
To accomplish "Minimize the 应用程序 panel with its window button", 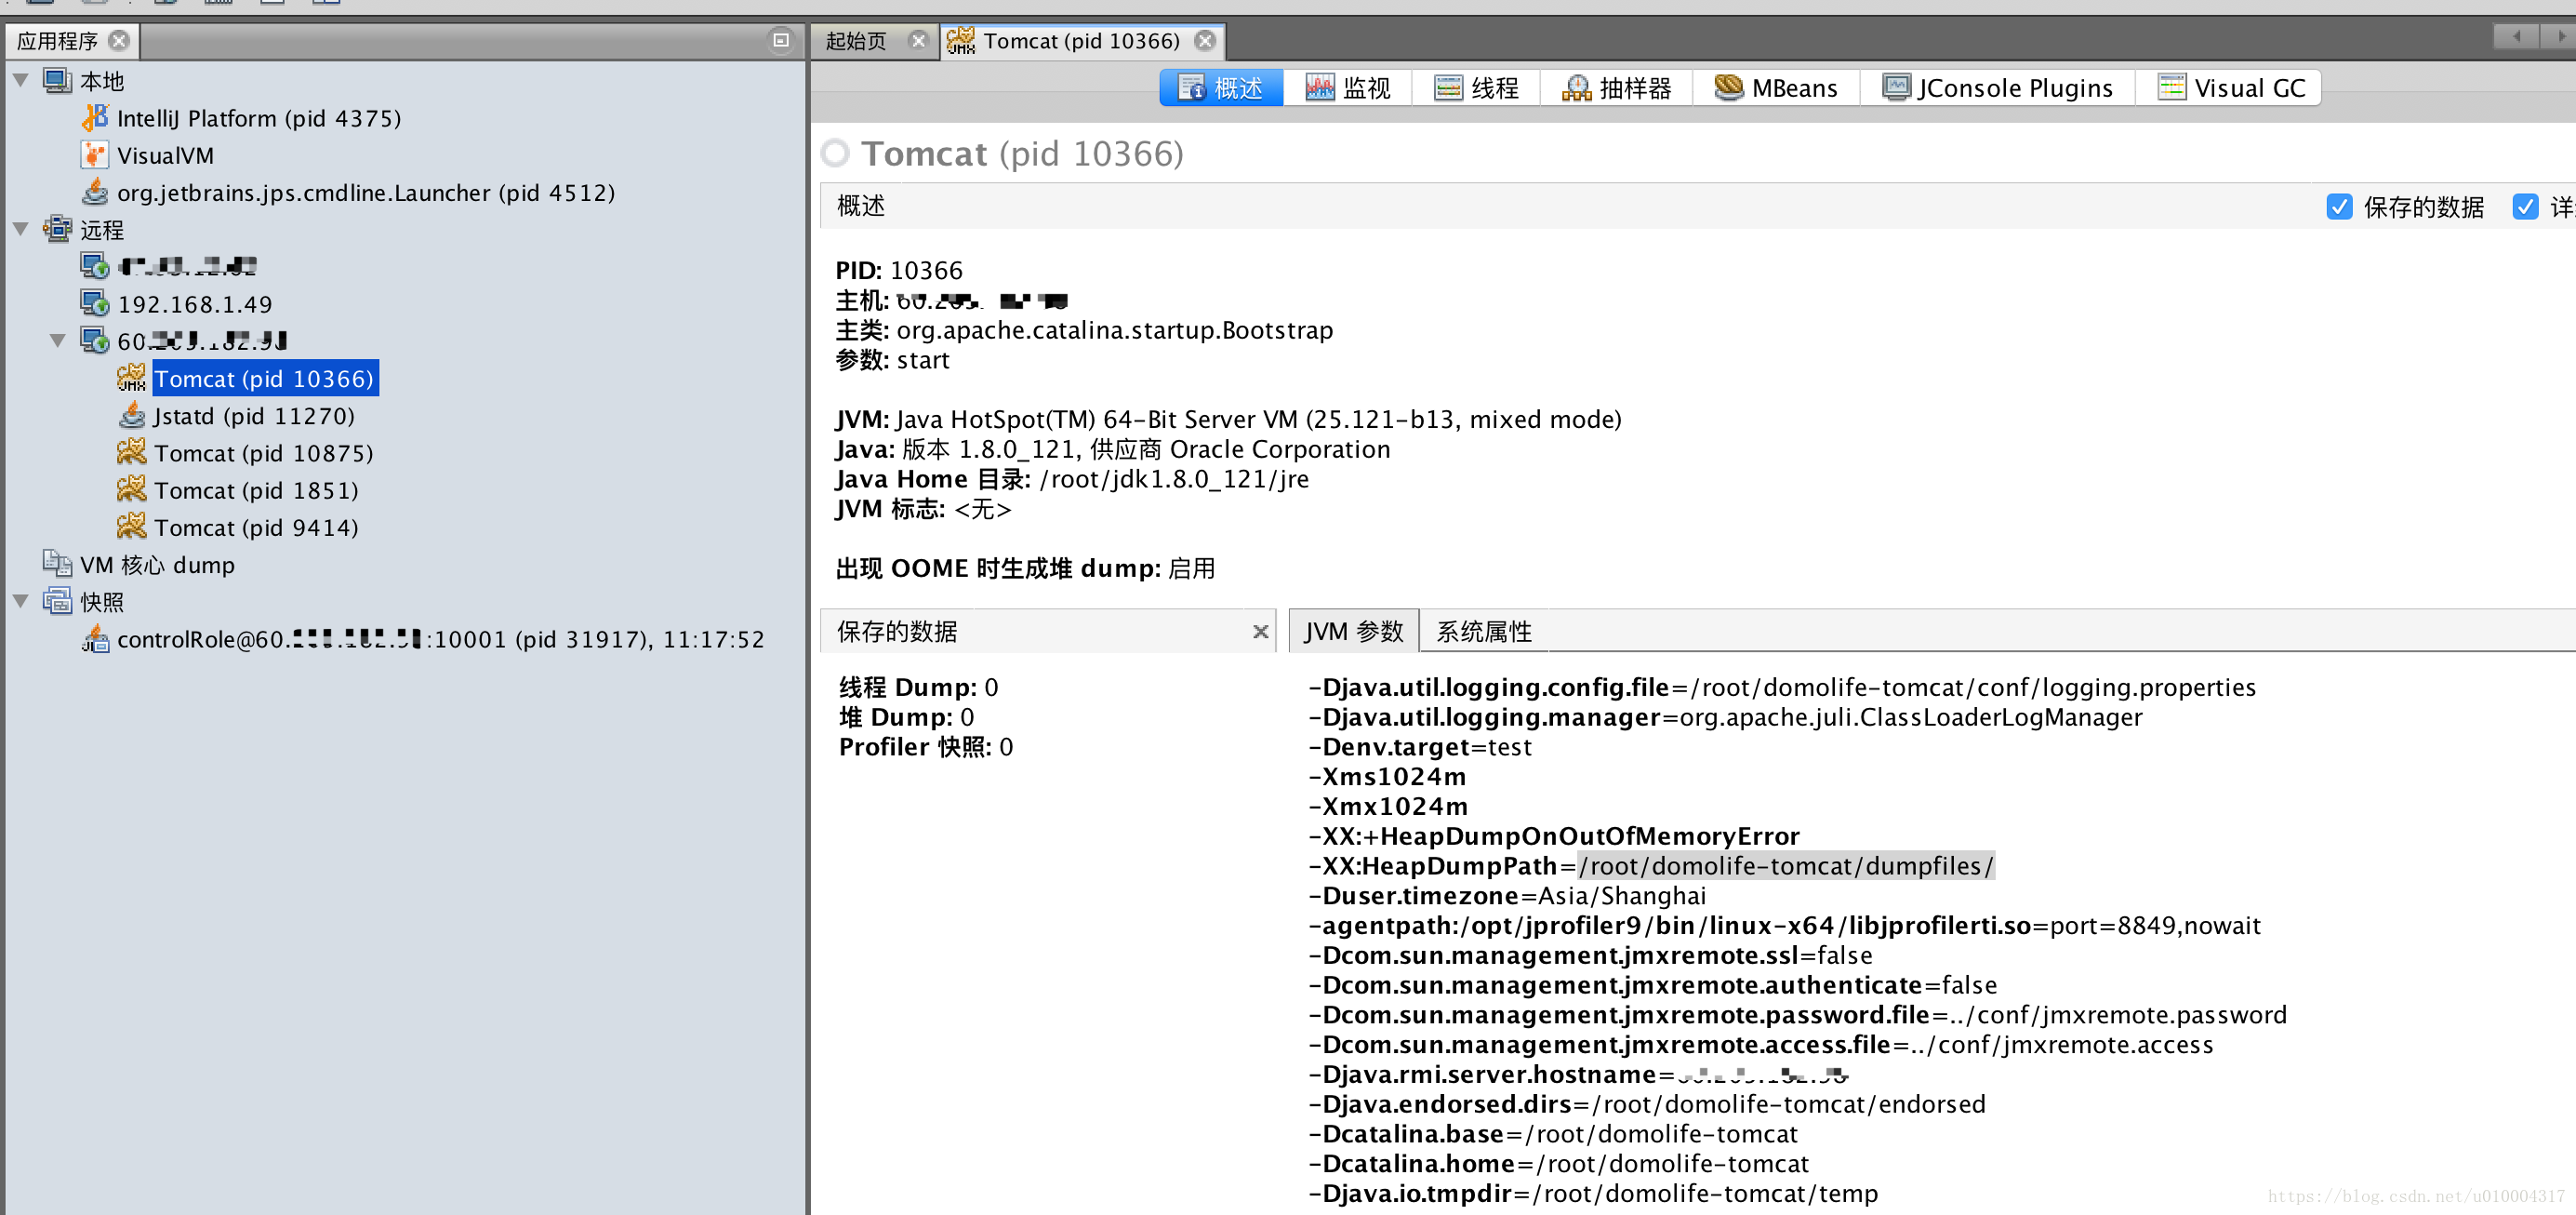I will point(781,40).
